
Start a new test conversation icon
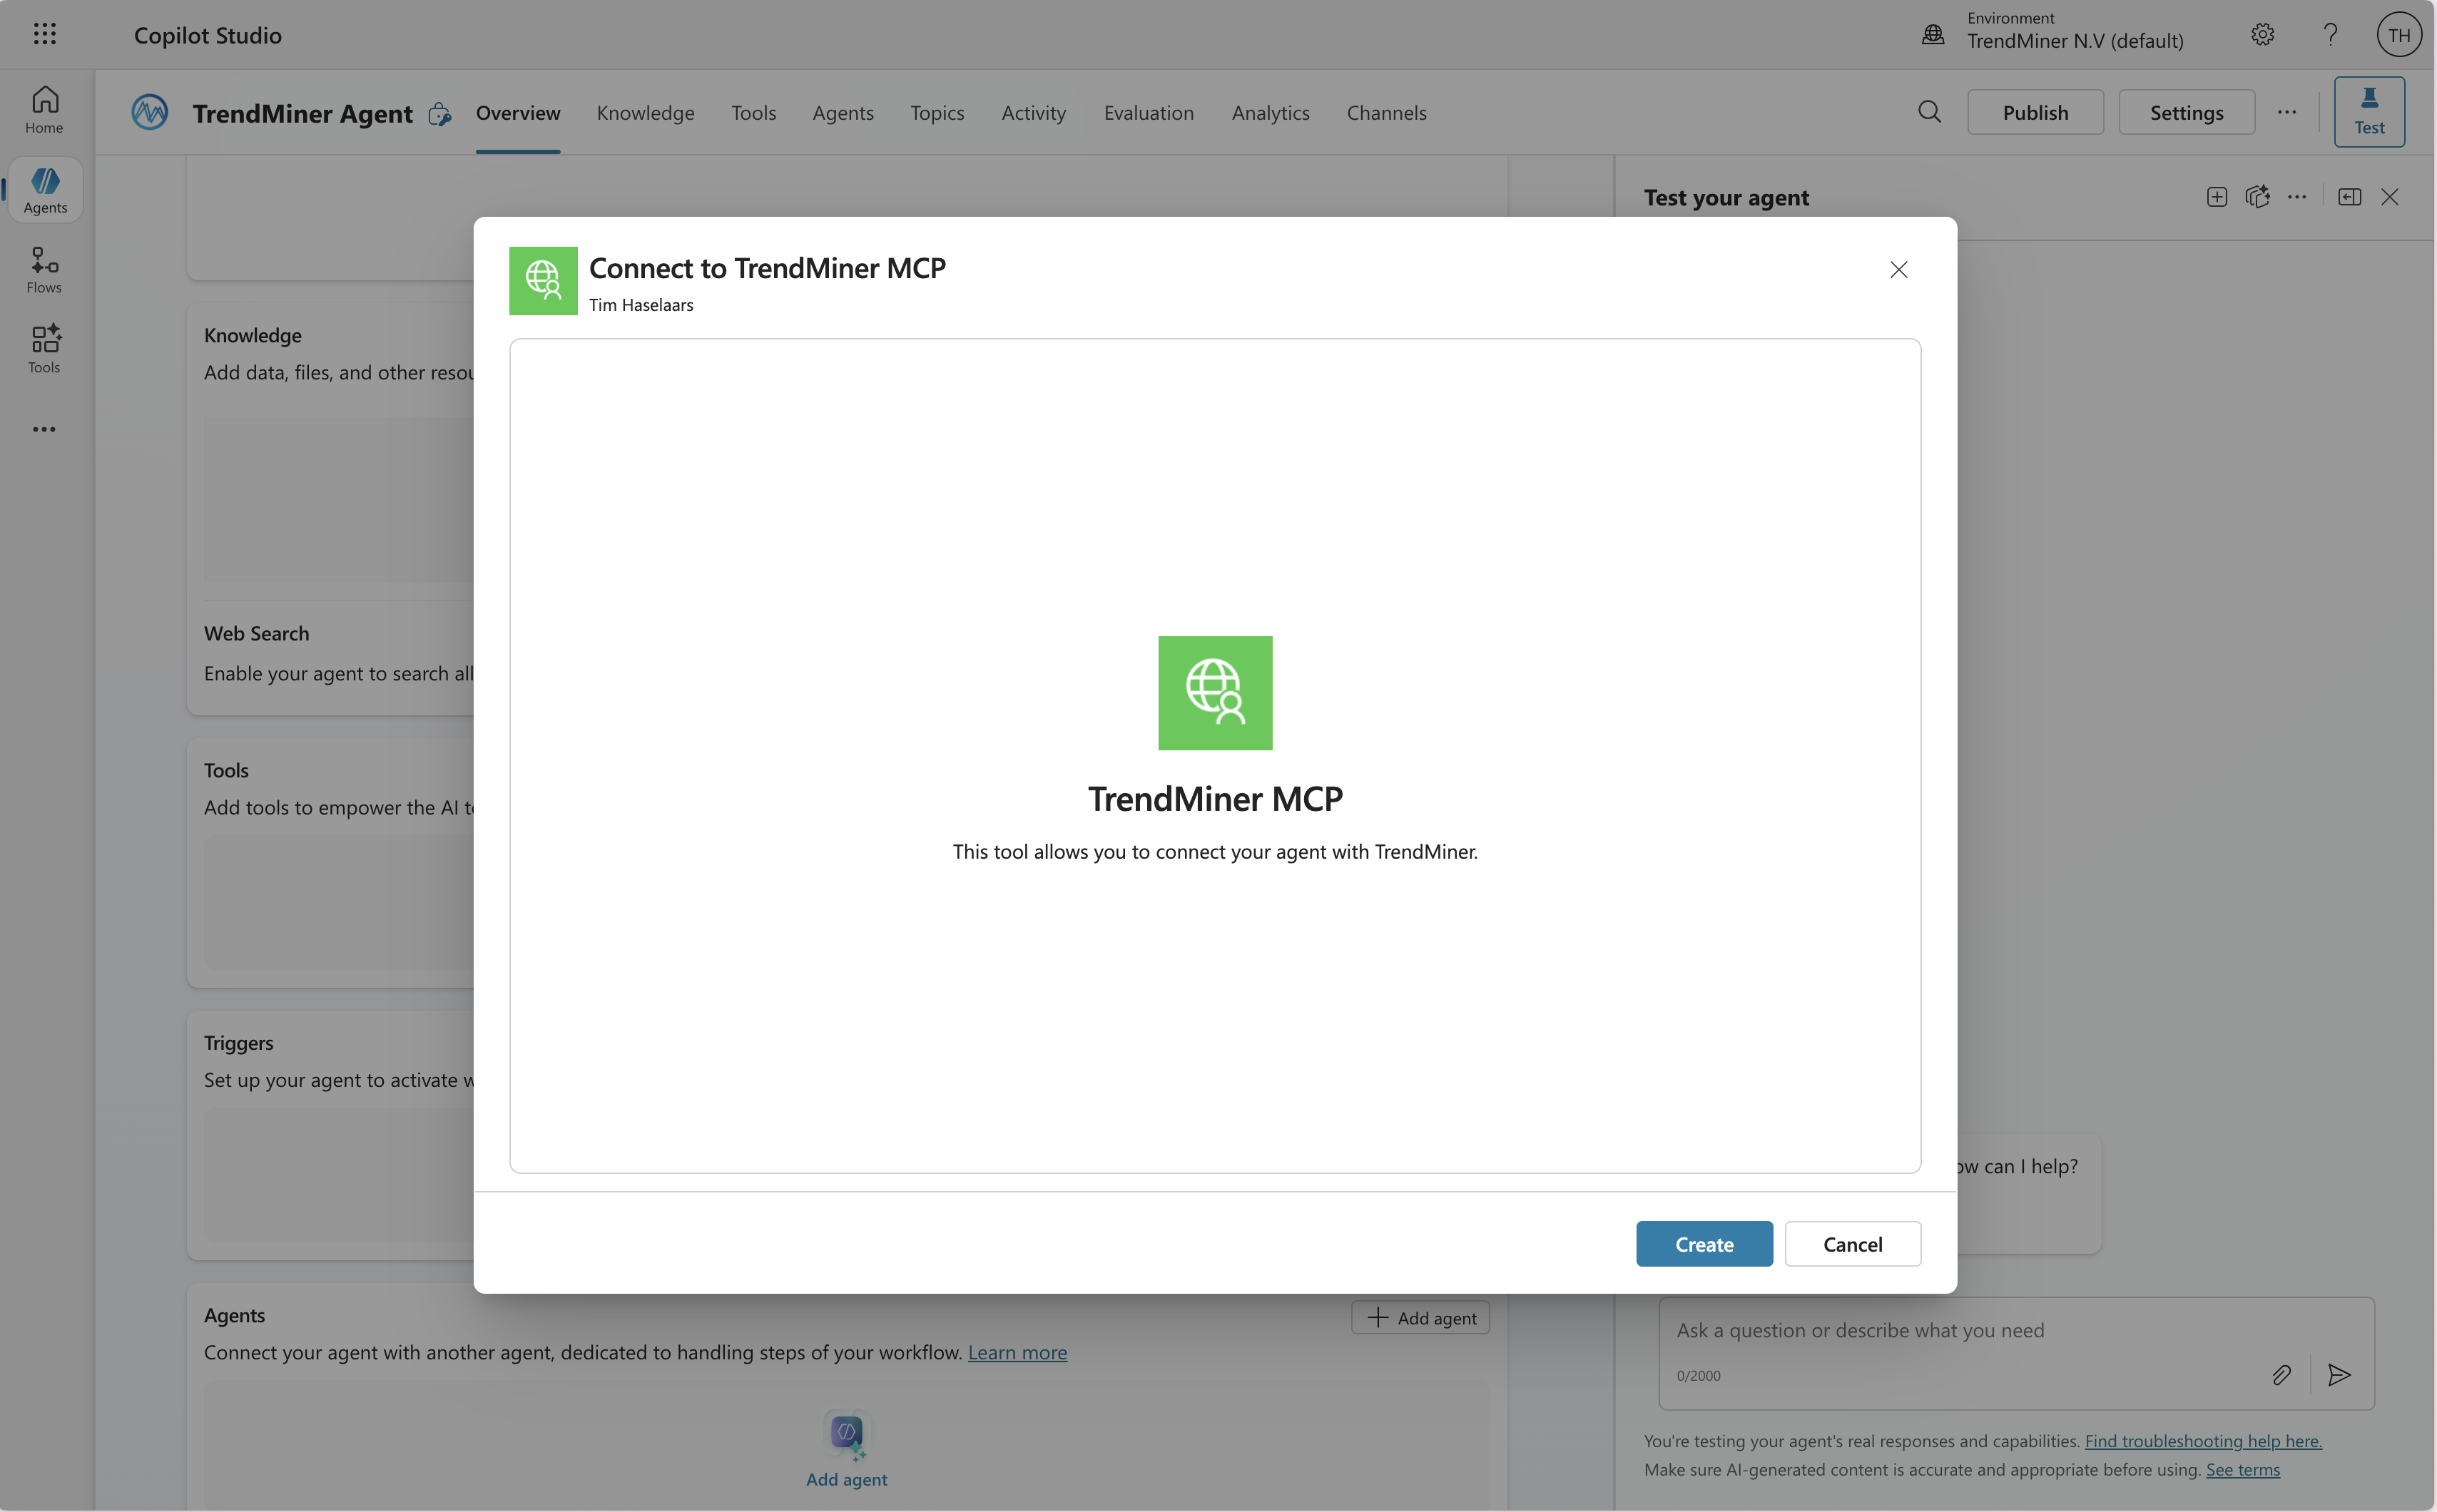click(2216, 197)
